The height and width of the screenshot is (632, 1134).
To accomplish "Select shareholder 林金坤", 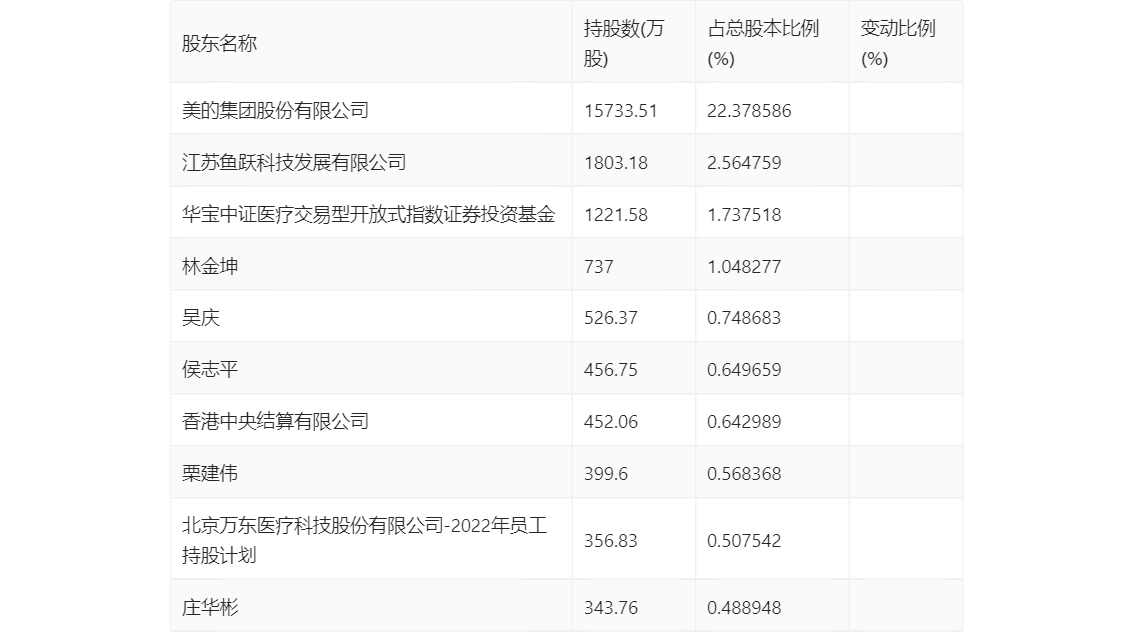I will click(x=210, y=266).
